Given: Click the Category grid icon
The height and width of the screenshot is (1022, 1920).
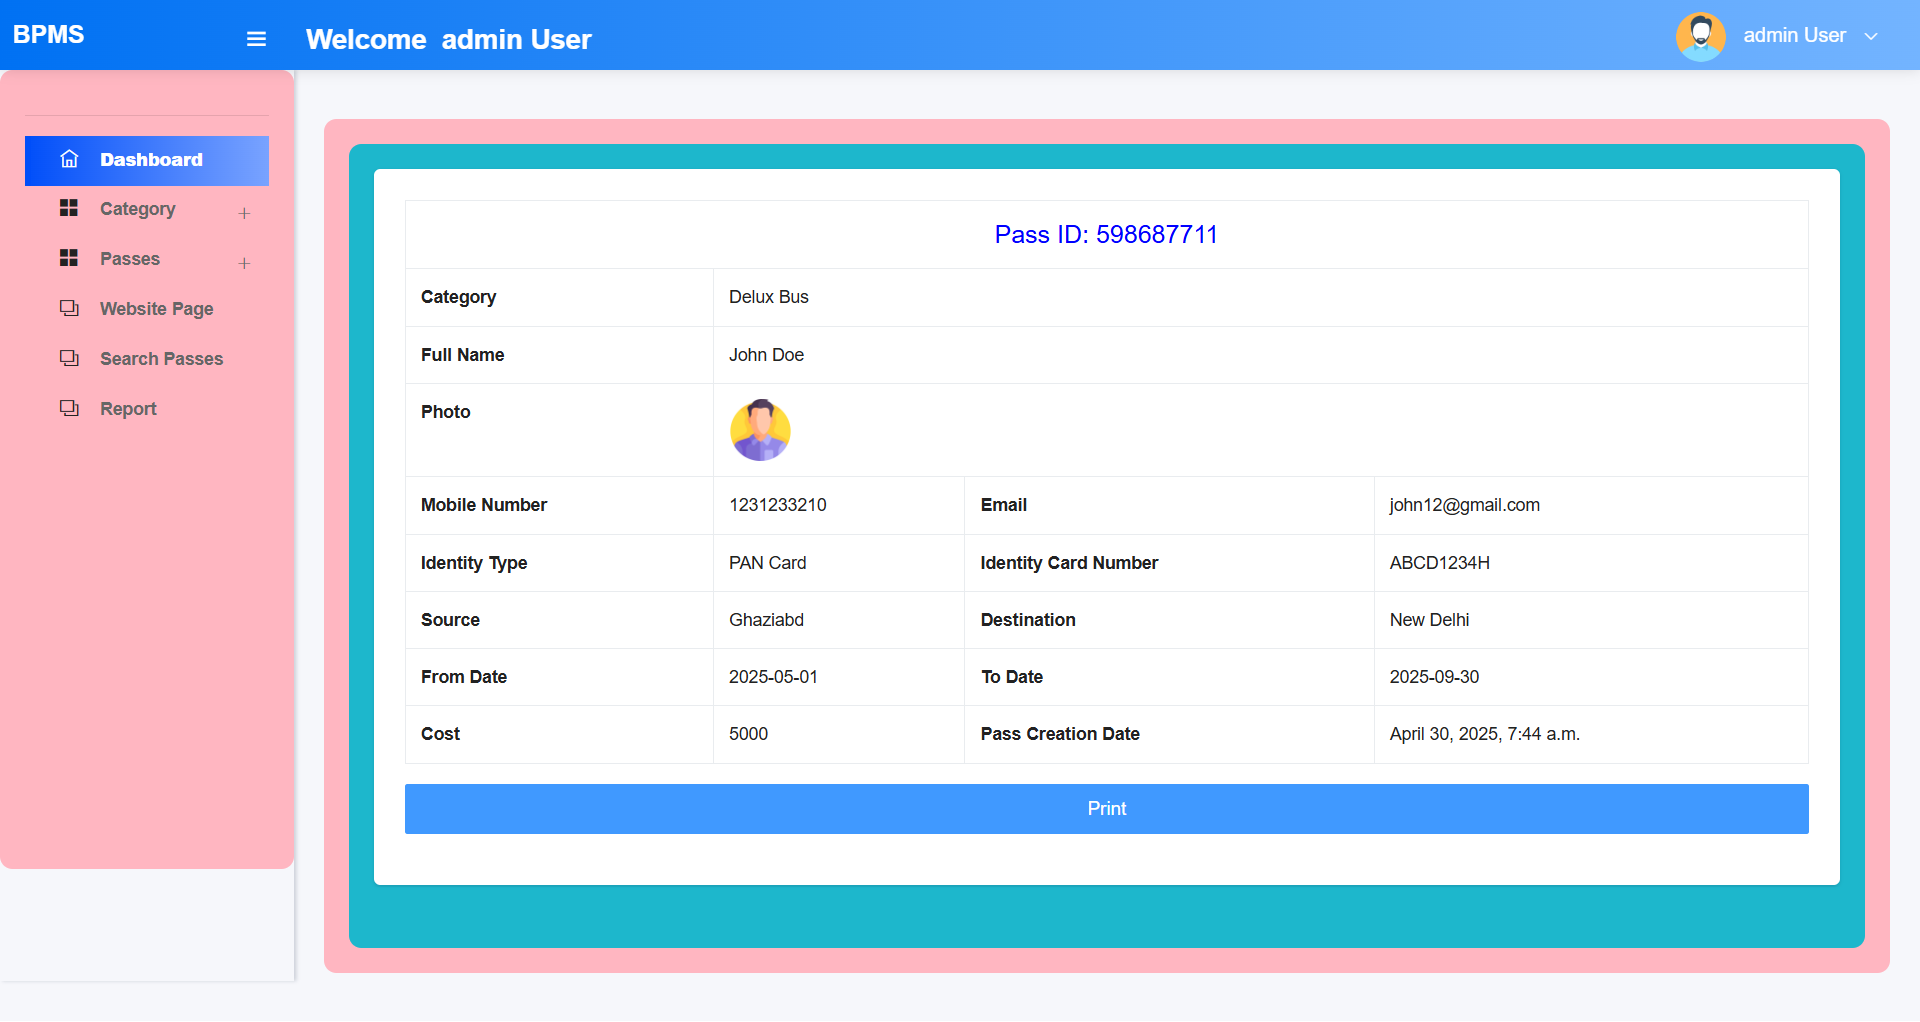Looking at the screenshot, I should (69, 208).
